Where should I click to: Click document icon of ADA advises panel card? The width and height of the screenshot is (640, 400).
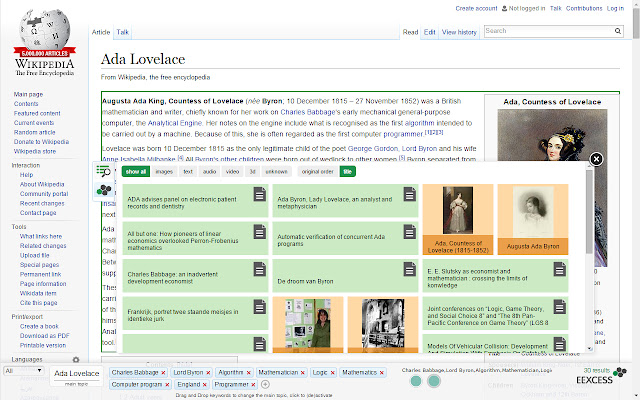click(x=260, y=194)
